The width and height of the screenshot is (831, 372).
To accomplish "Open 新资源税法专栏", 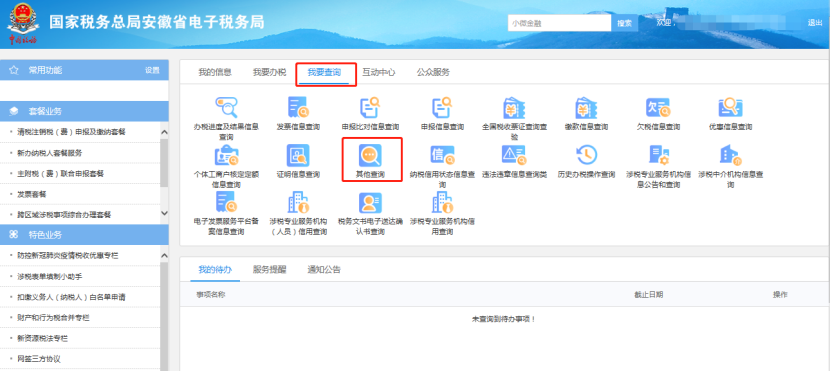I will [43, 339].
